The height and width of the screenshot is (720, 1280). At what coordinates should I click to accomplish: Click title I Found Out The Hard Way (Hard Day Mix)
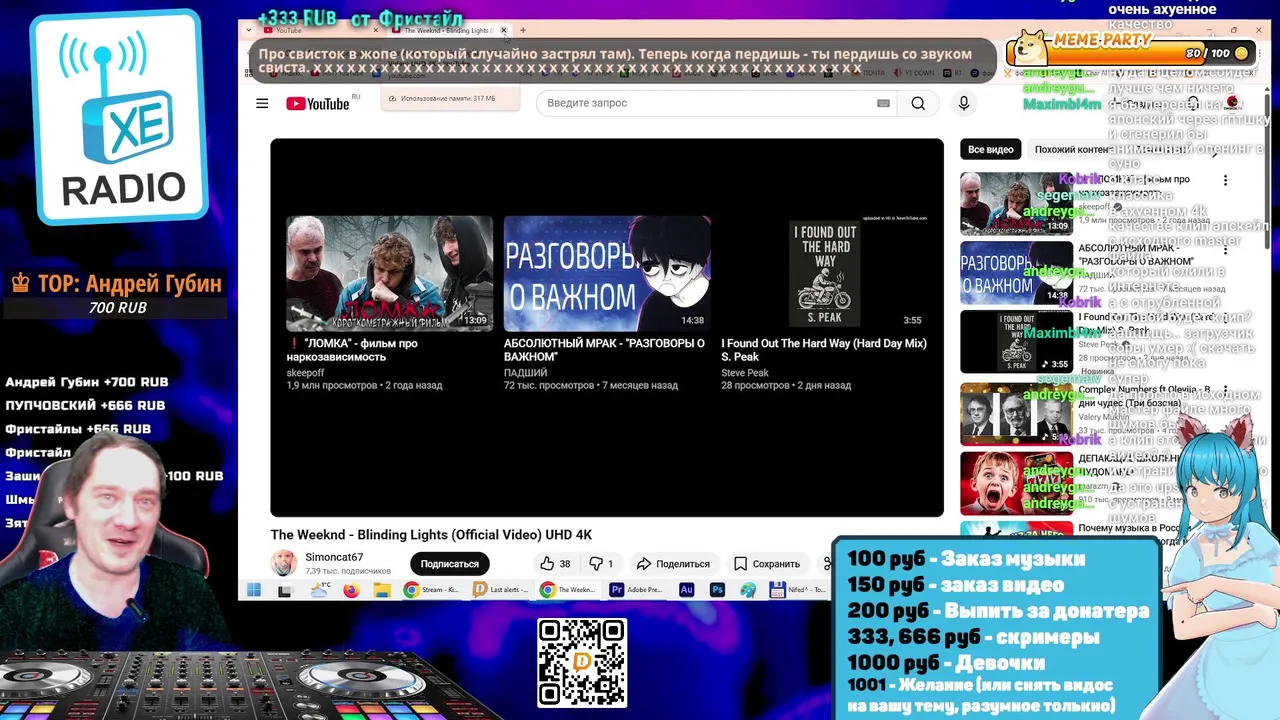[824, 350]
